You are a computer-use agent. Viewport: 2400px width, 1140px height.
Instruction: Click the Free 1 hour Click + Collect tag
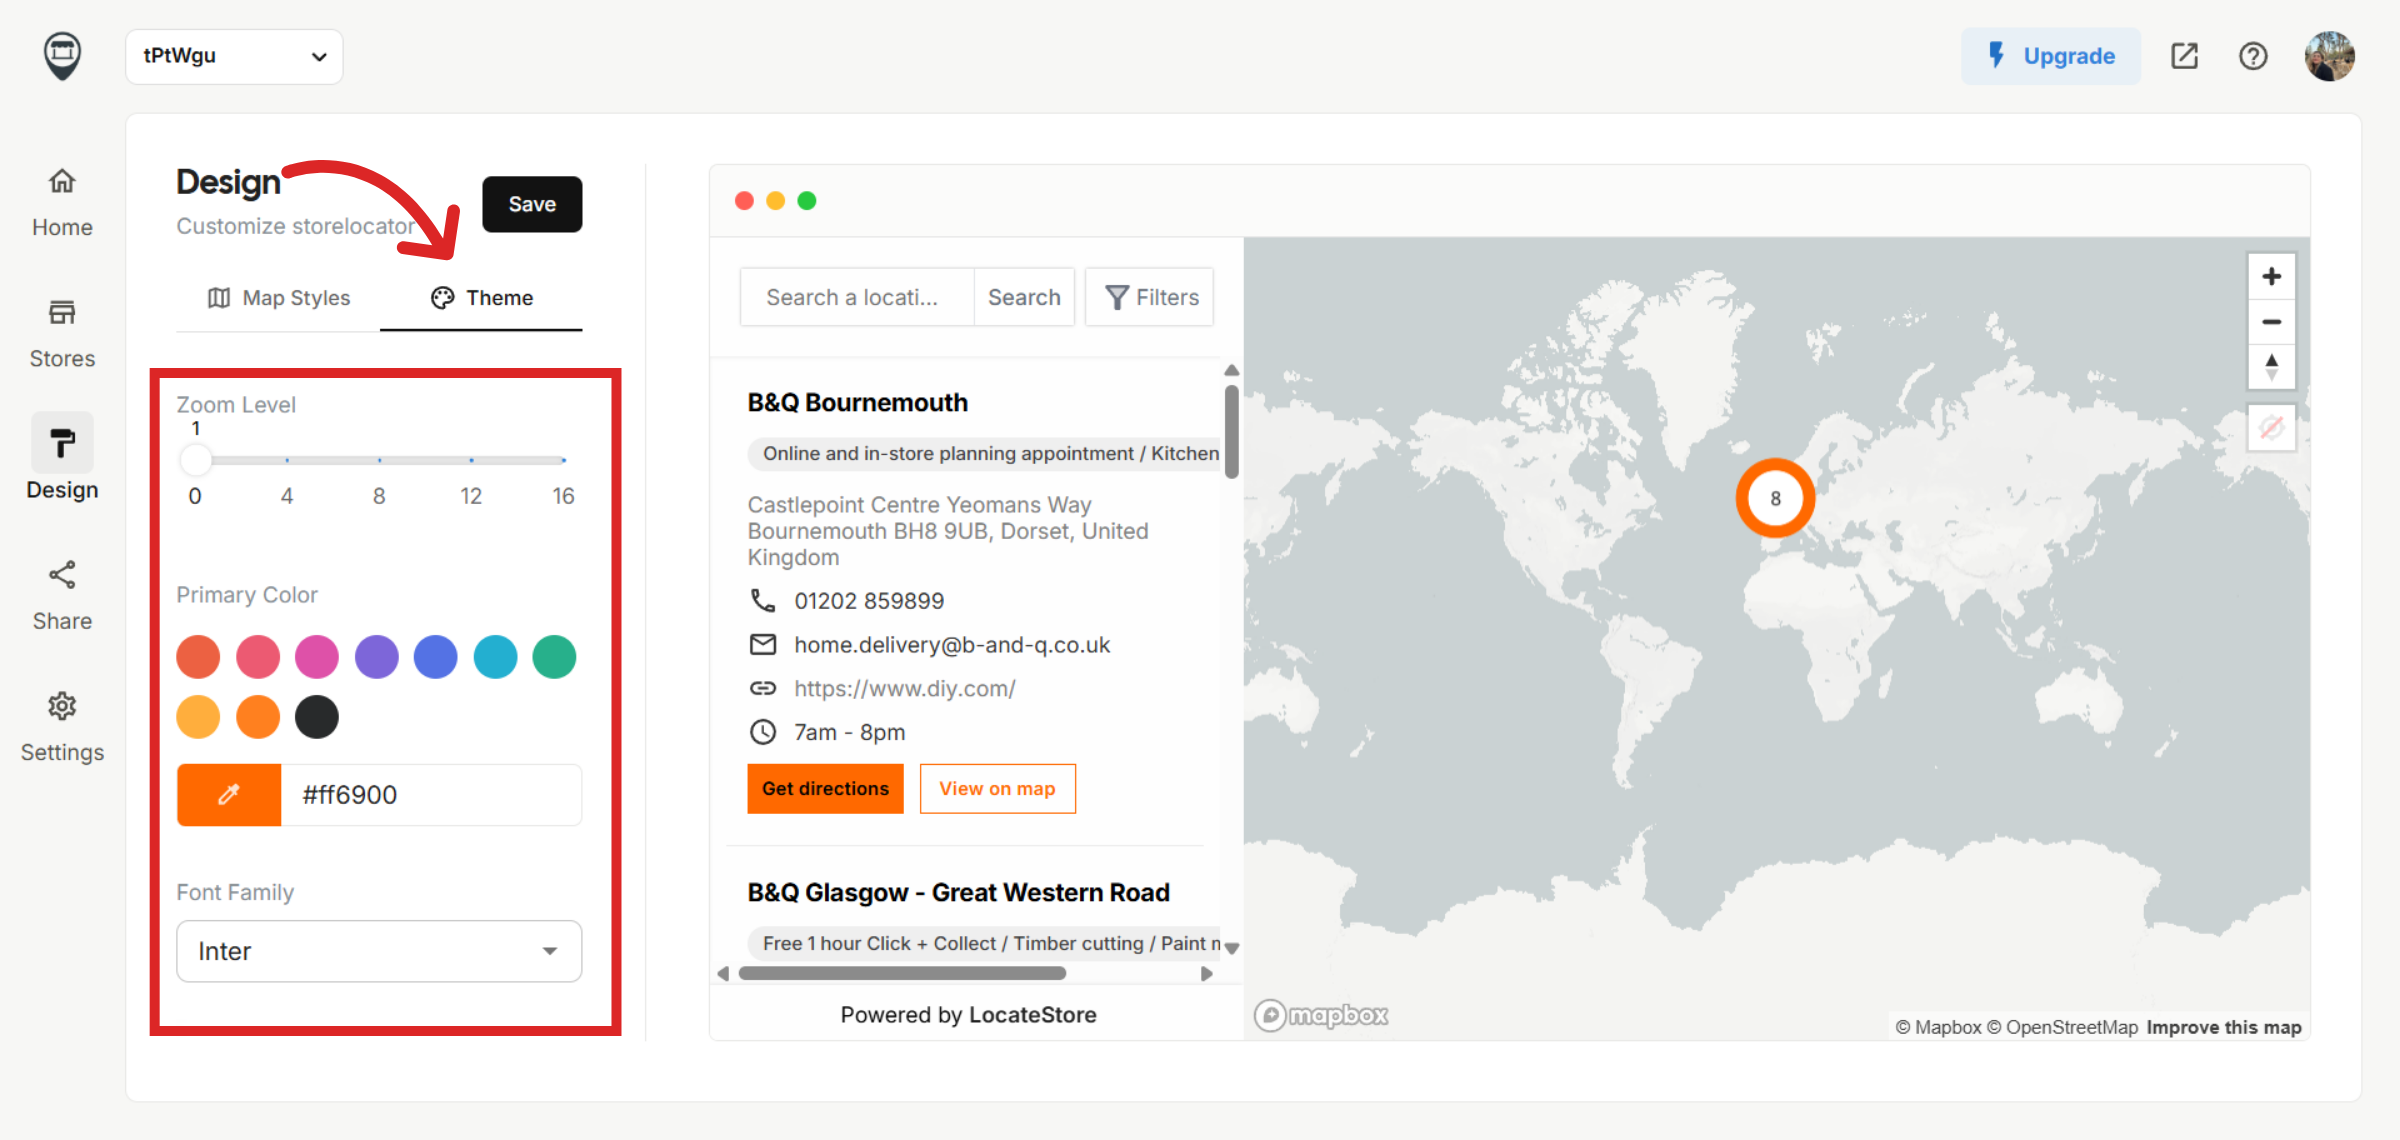984,943
